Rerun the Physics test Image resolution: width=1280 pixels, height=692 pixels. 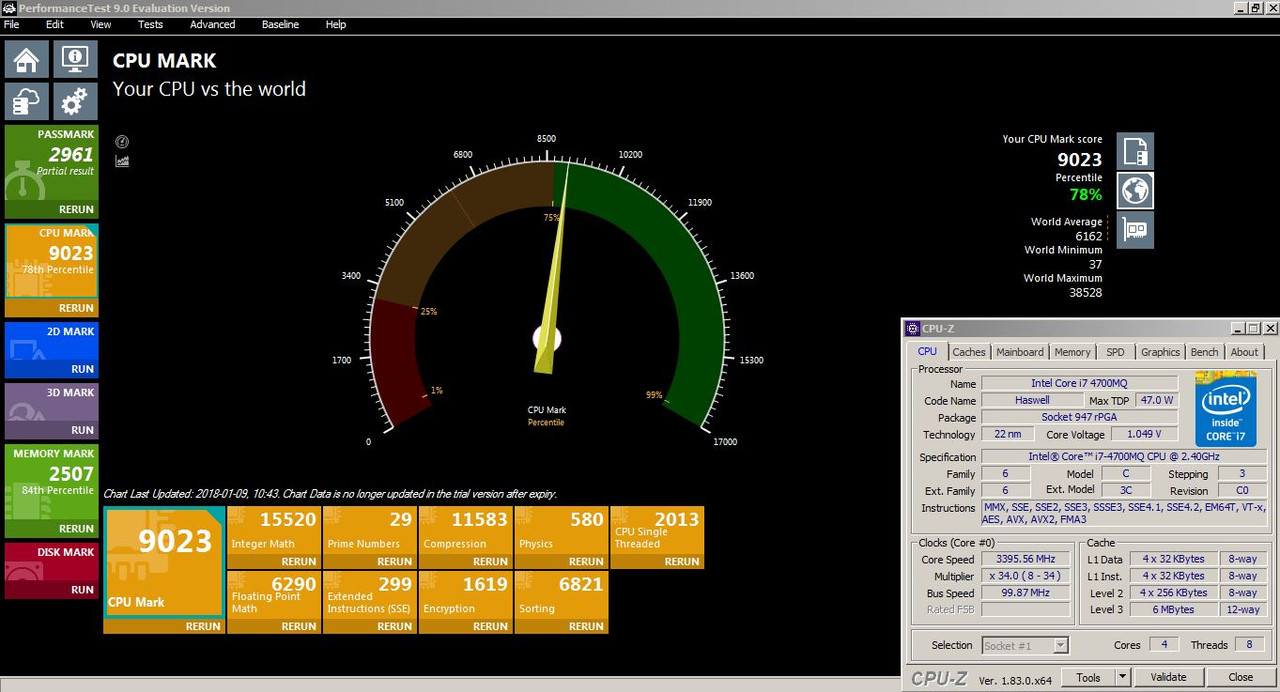586,561
